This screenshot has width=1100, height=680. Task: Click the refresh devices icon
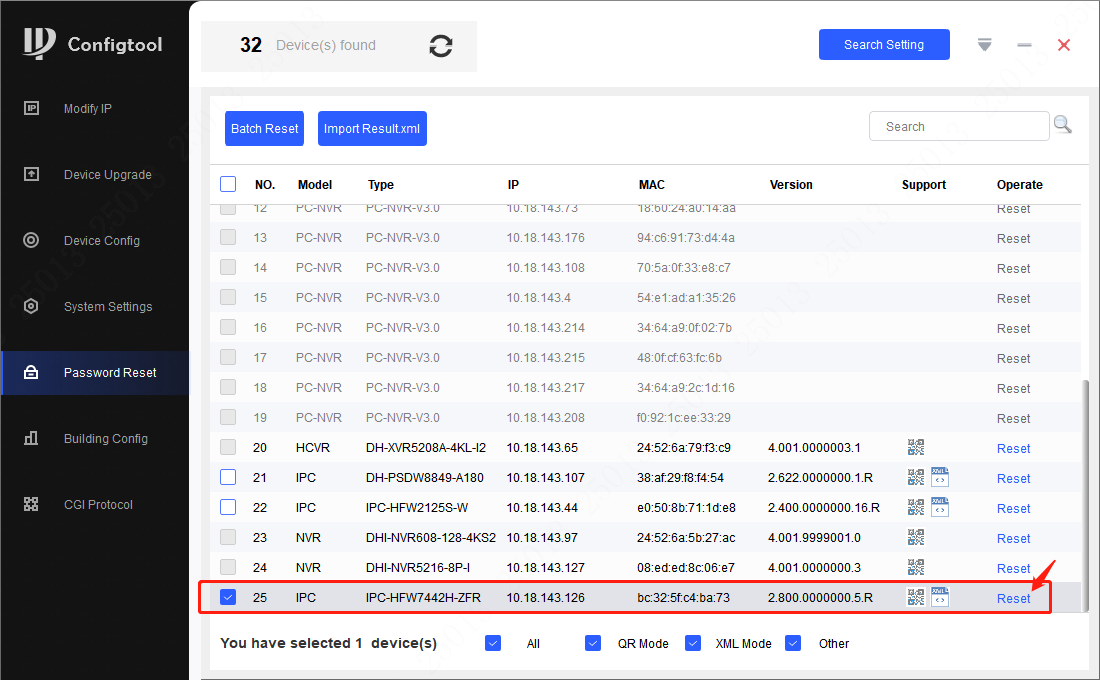click(440, 46)
